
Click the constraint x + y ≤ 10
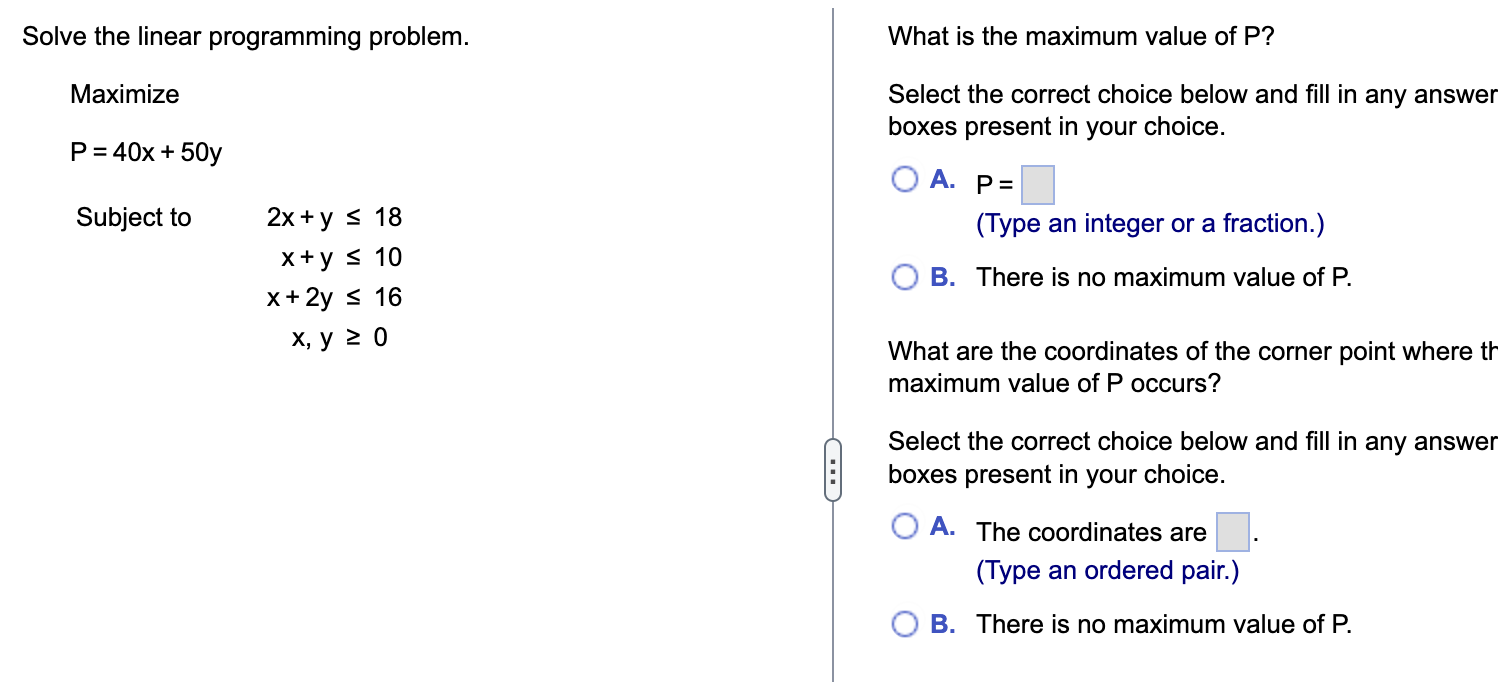coord(341,257)
